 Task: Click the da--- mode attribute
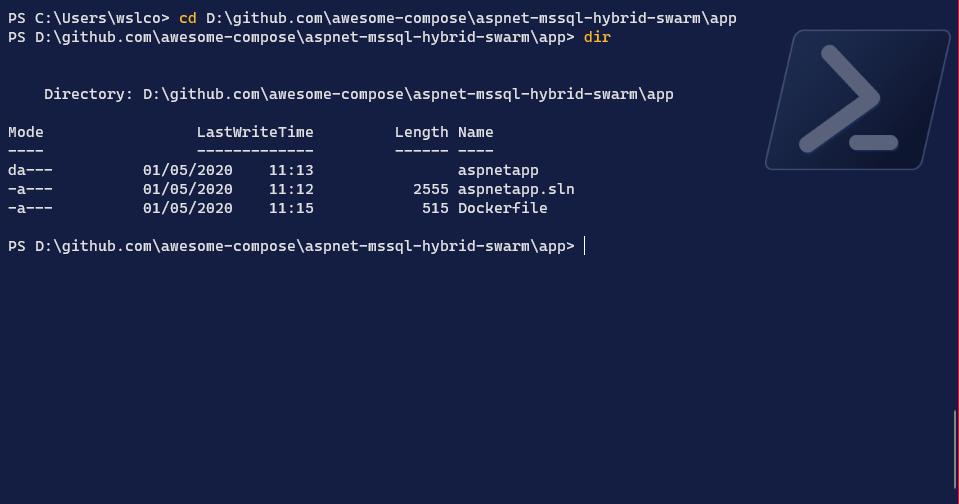coord(30,170)
